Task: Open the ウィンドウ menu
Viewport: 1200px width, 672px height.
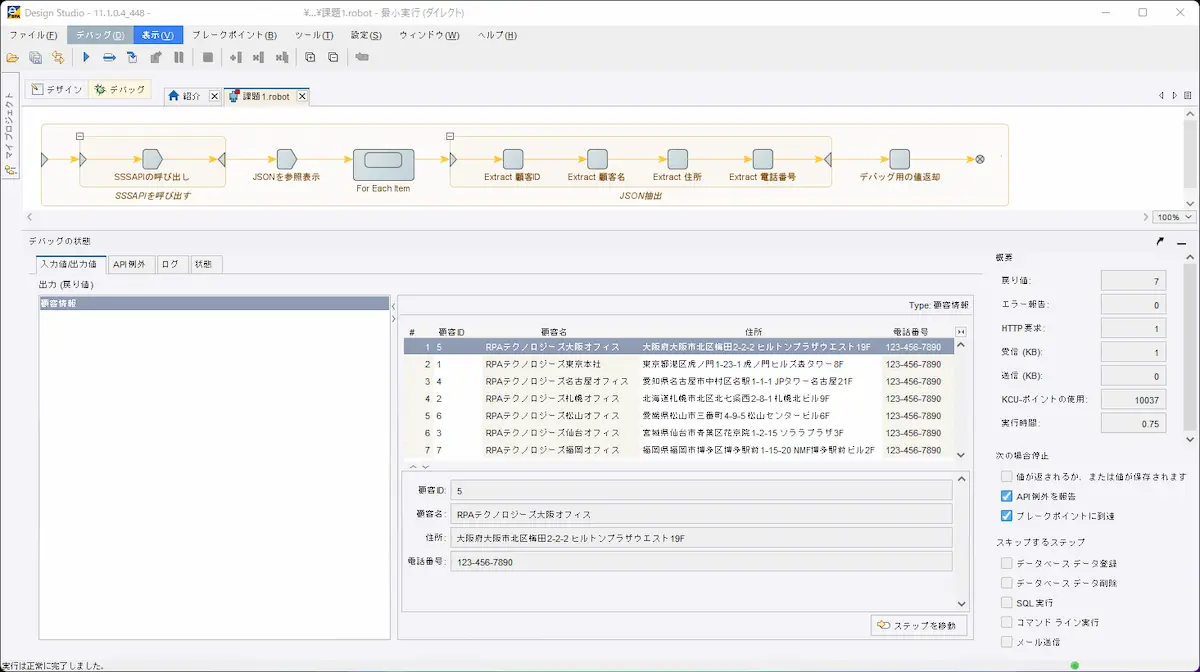Action: point(429,35)
